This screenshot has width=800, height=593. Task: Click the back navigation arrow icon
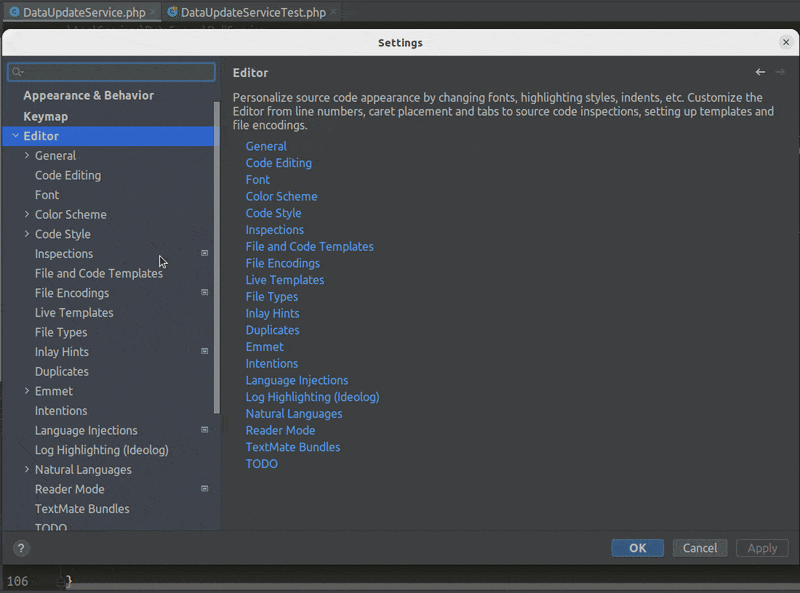pyautogui.click(x=760, y=72)
